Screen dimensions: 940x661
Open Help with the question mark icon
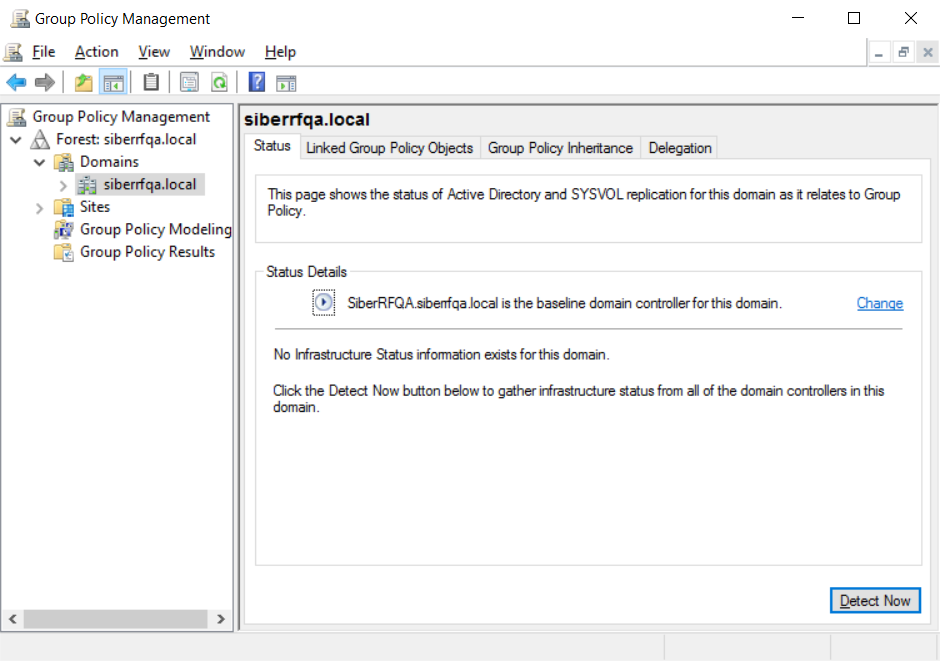tap(257, 83)
